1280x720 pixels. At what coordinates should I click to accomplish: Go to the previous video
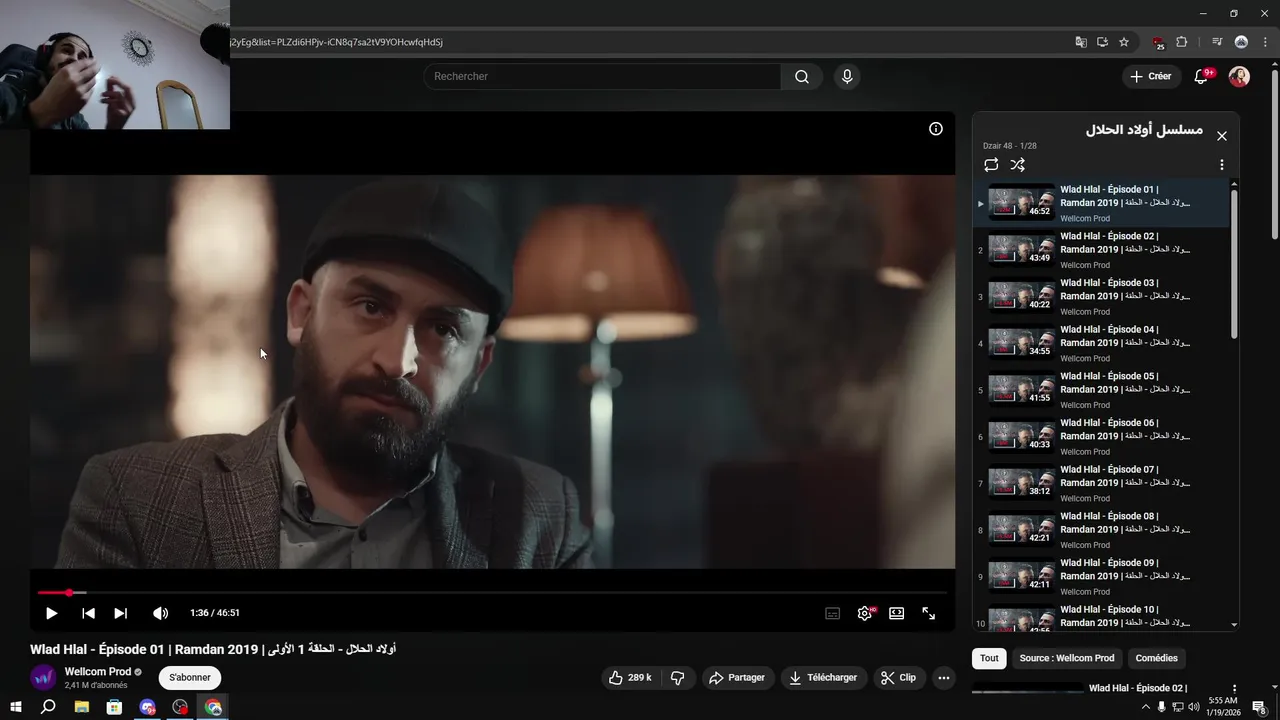pos(88,613)
